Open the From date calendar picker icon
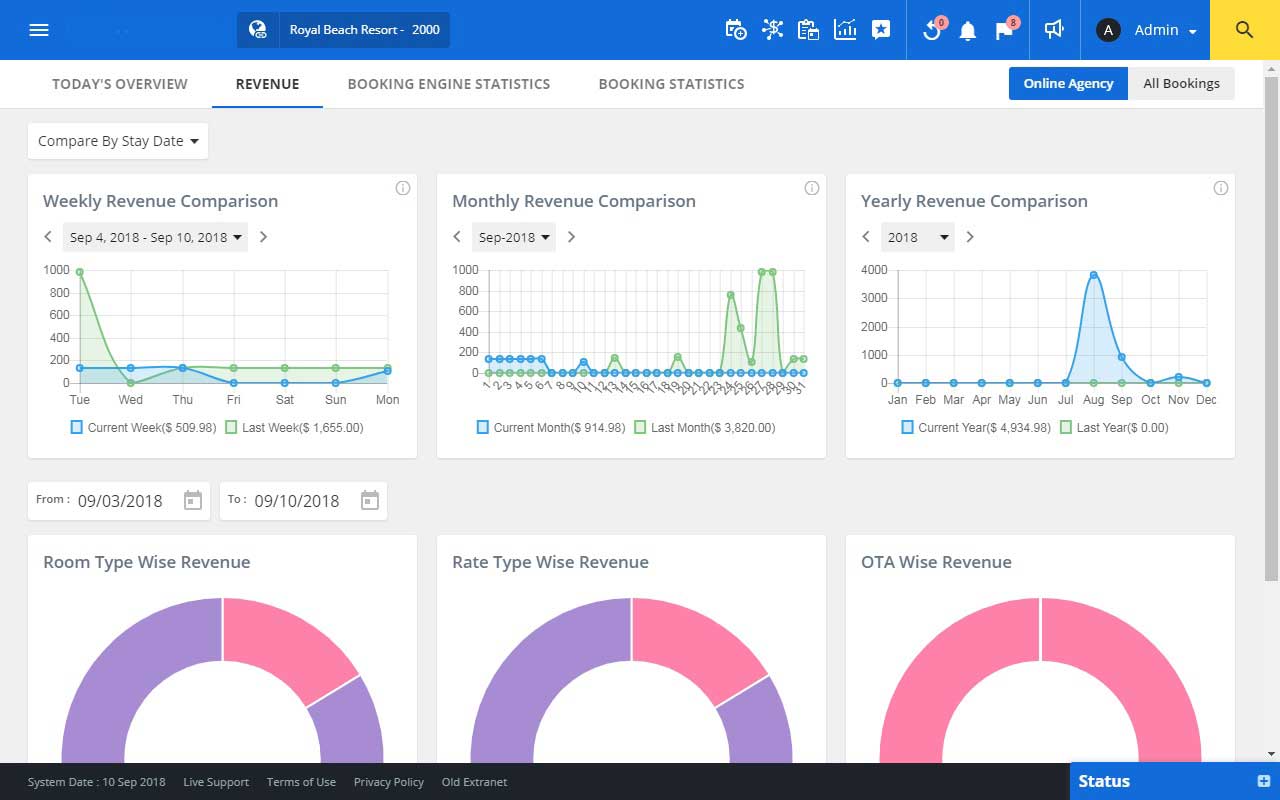Screen dimensions: 1280x800 193,500
